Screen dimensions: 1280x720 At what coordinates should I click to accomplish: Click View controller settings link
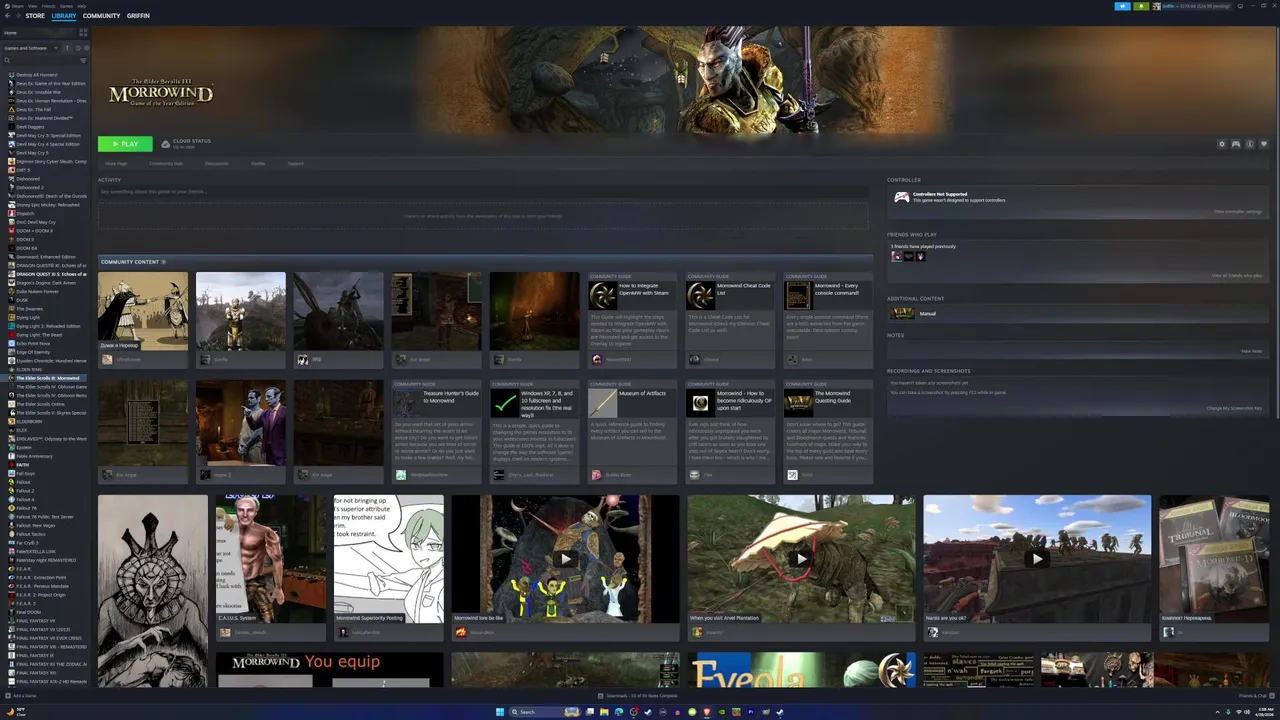coord(1238,211)
